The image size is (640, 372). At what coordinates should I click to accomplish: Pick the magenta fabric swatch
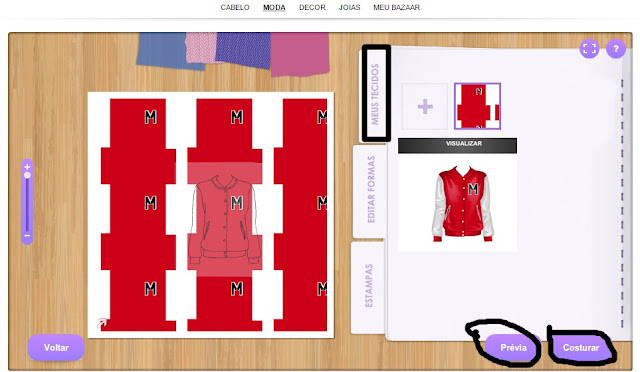coord(300,54)
